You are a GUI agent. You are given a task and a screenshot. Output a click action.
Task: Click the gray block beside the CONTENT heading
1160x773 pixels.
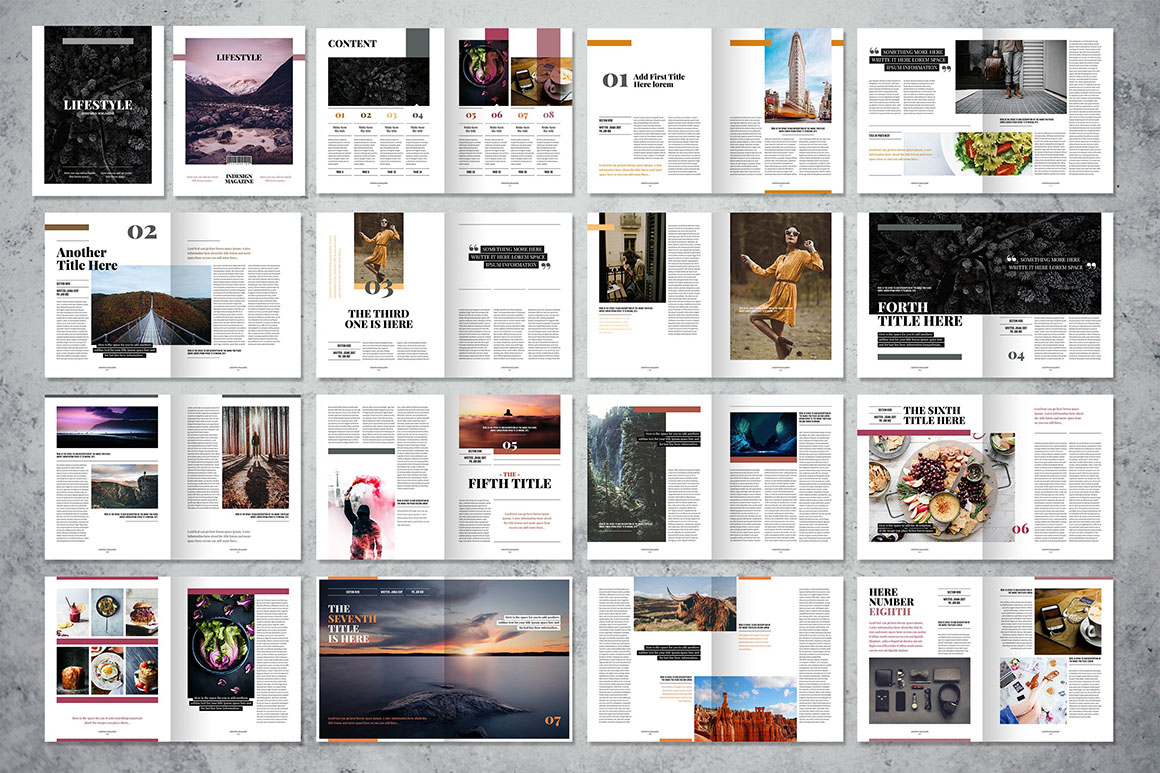[416, 42]
